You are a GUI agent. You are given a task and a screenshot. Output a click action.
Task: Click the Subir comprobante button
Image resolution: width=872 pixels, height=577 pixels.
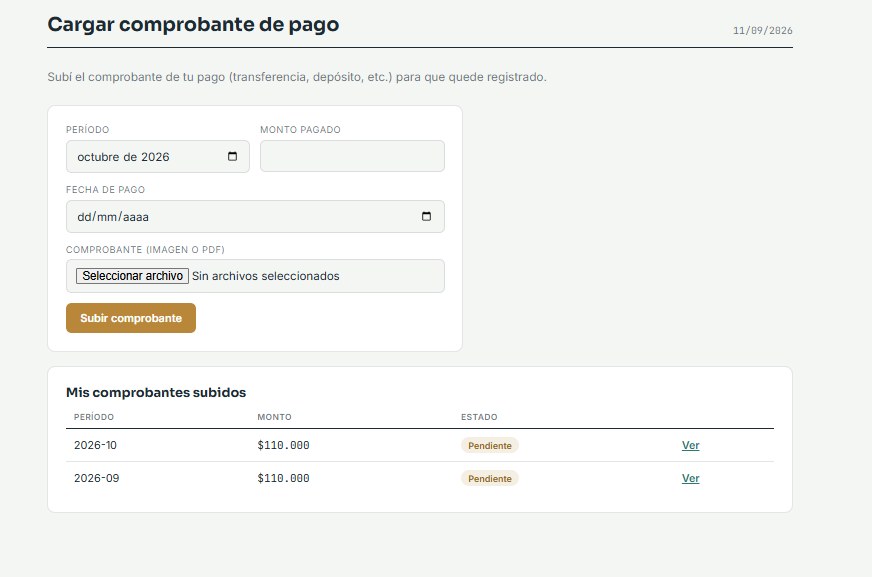point(131,318)
